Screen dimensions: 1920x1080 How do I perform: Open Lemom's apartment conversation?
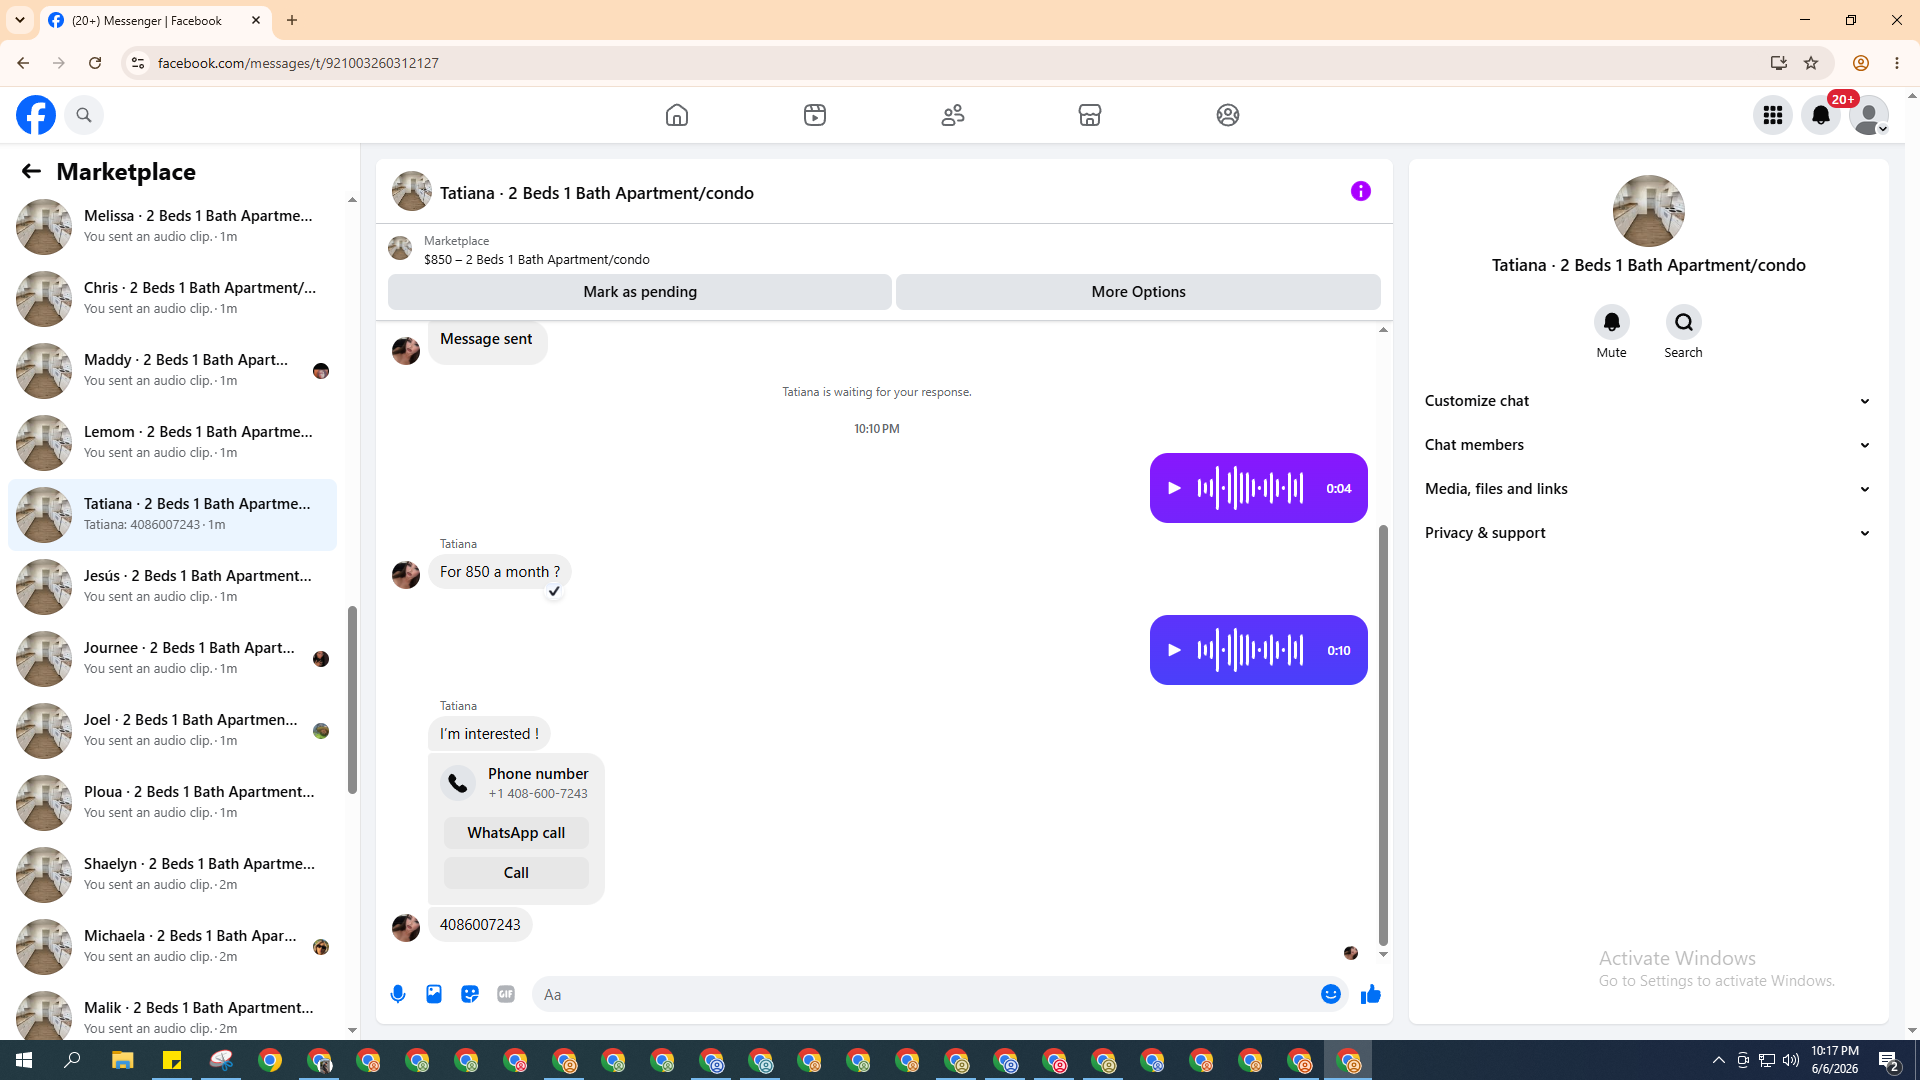point(172,442)
